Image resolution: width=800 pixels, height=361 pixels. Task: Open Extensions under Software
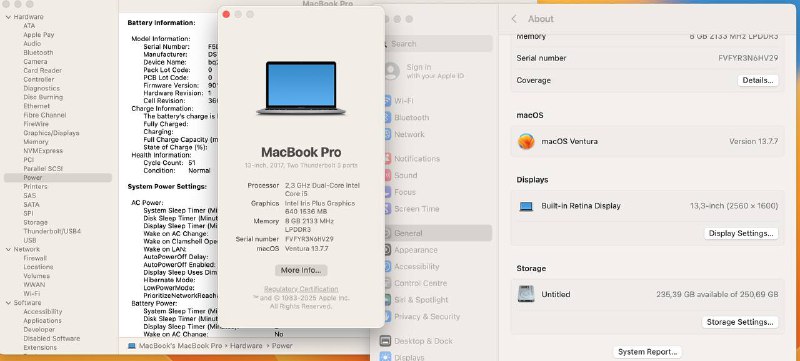40,348
